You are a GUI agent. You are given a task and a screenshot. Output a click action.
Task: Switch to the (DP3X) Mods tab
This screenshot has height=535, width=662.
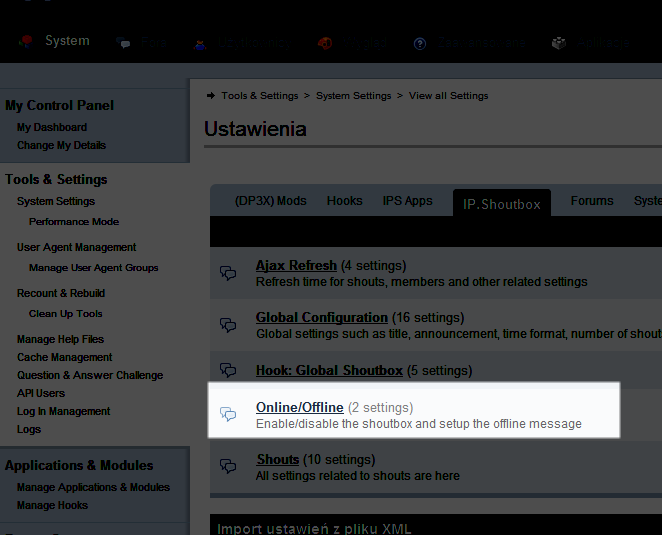(x=270, y=201)
